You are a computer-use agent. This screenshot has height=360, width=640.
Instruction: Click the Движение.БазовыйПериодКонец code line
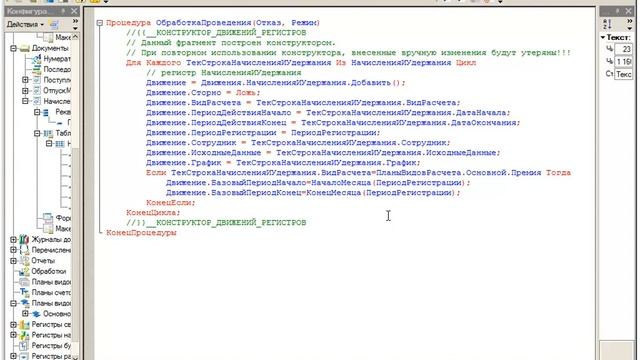(x=313, y=193)
